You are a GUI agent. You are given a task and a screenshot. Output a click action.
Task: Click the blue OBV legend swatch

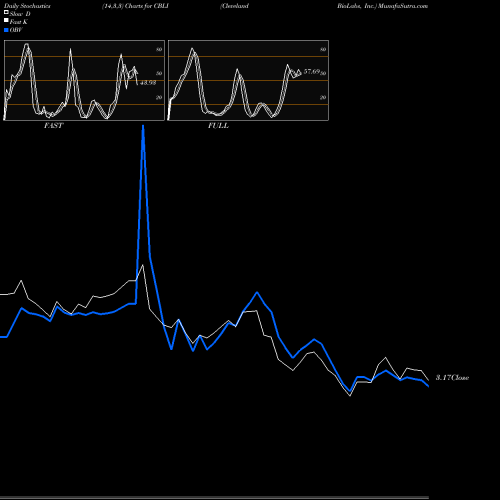(6, 30)
